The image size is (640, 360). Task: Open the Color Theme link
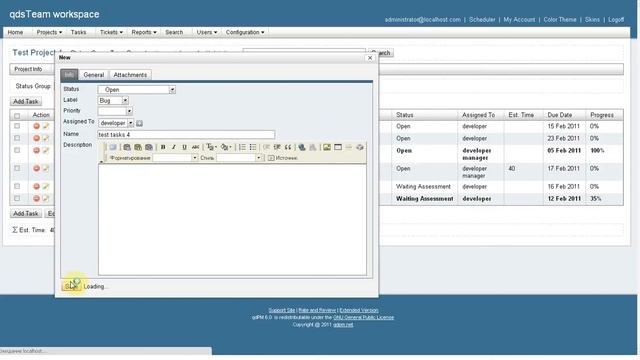coord(560,19)
